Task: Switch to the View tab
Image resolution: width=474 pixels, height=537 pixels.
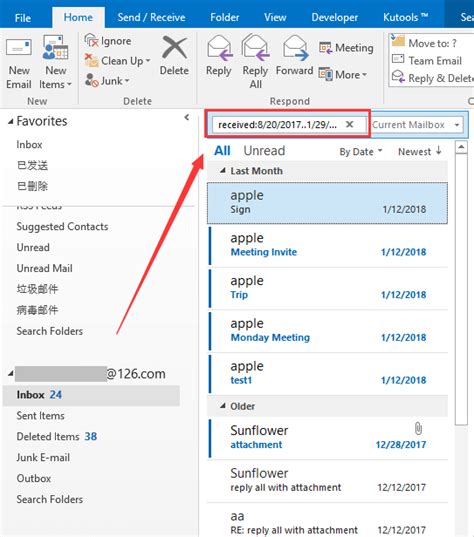Action: click(x=275, y=17)
